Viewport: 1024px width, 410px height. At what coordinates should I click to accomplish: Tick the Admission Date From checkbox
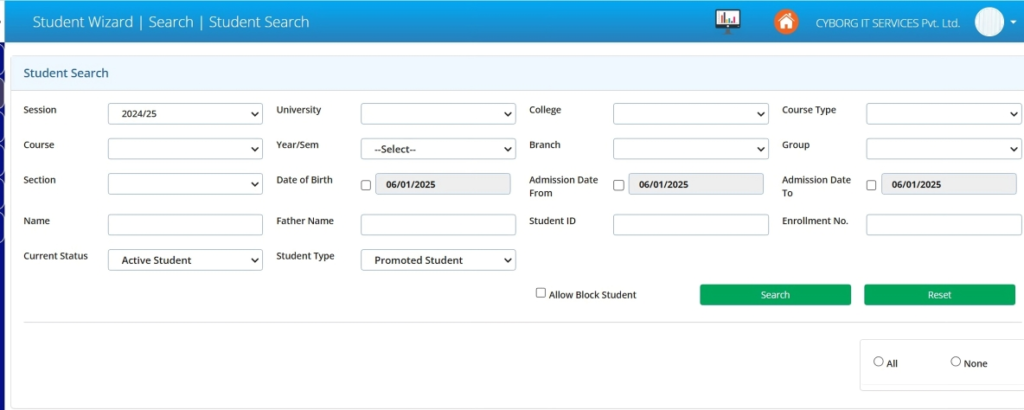(618, 185)
